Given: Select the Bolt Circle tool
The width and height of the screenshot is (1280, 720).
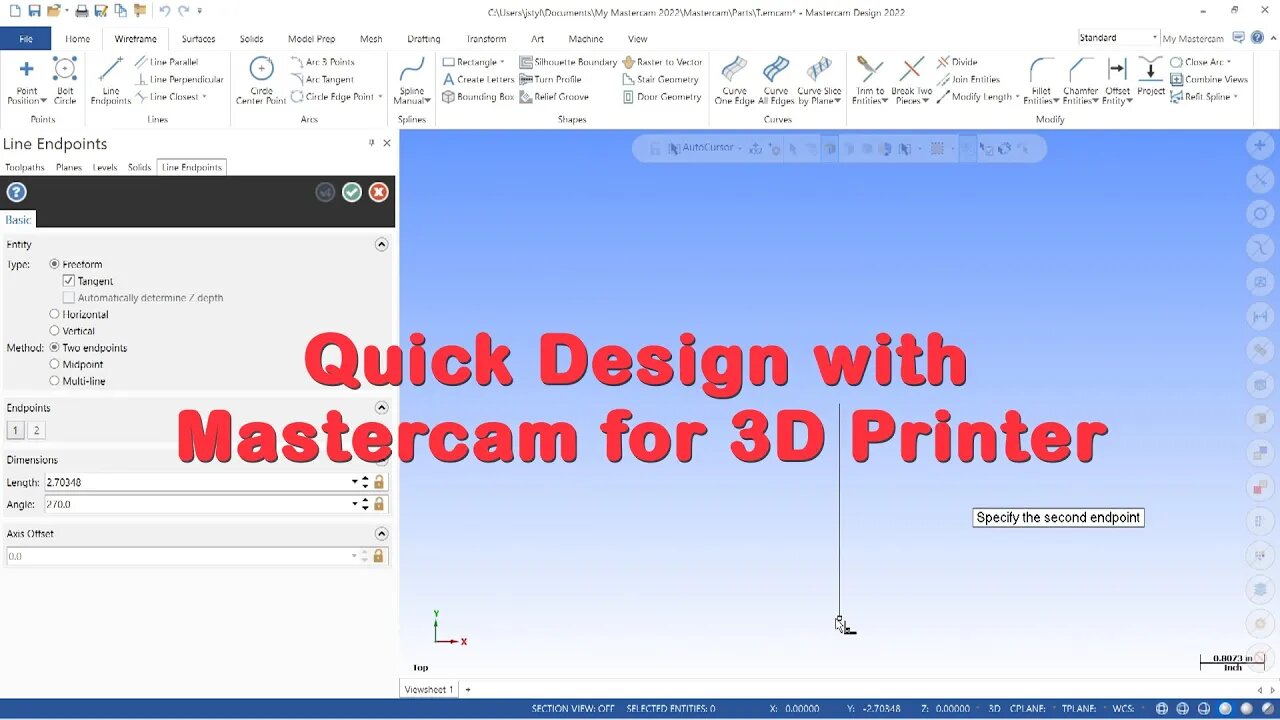Looking at the screenshot, I should [65, 80].
